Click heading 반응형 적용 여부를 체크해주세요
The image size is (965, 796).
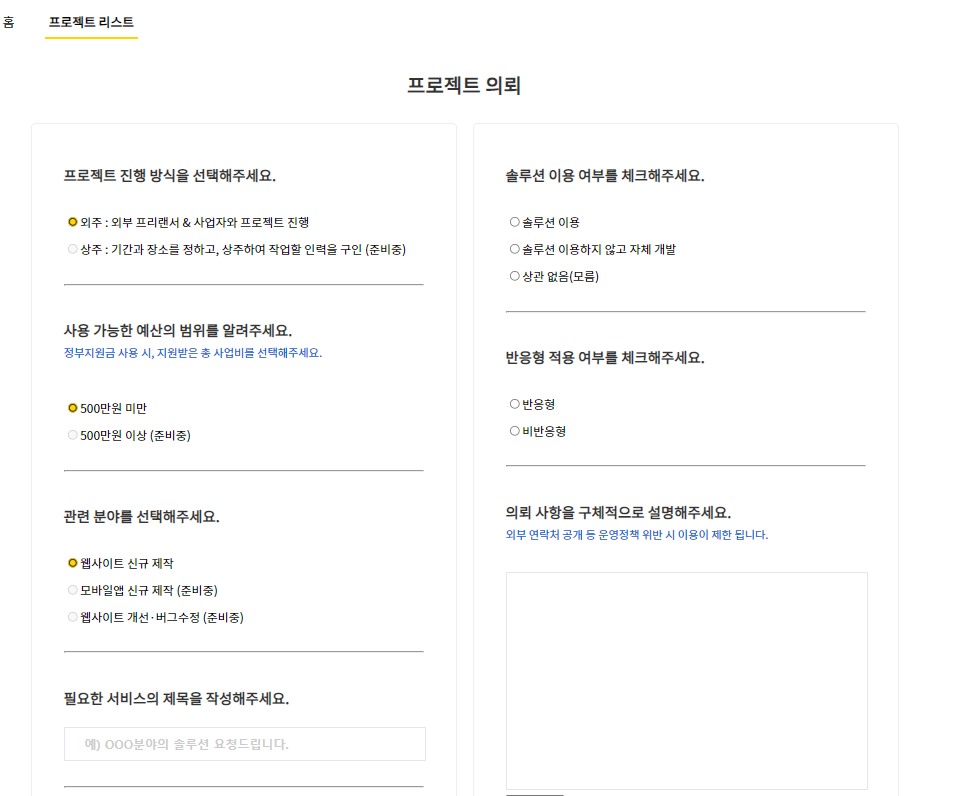pos(605,358)
